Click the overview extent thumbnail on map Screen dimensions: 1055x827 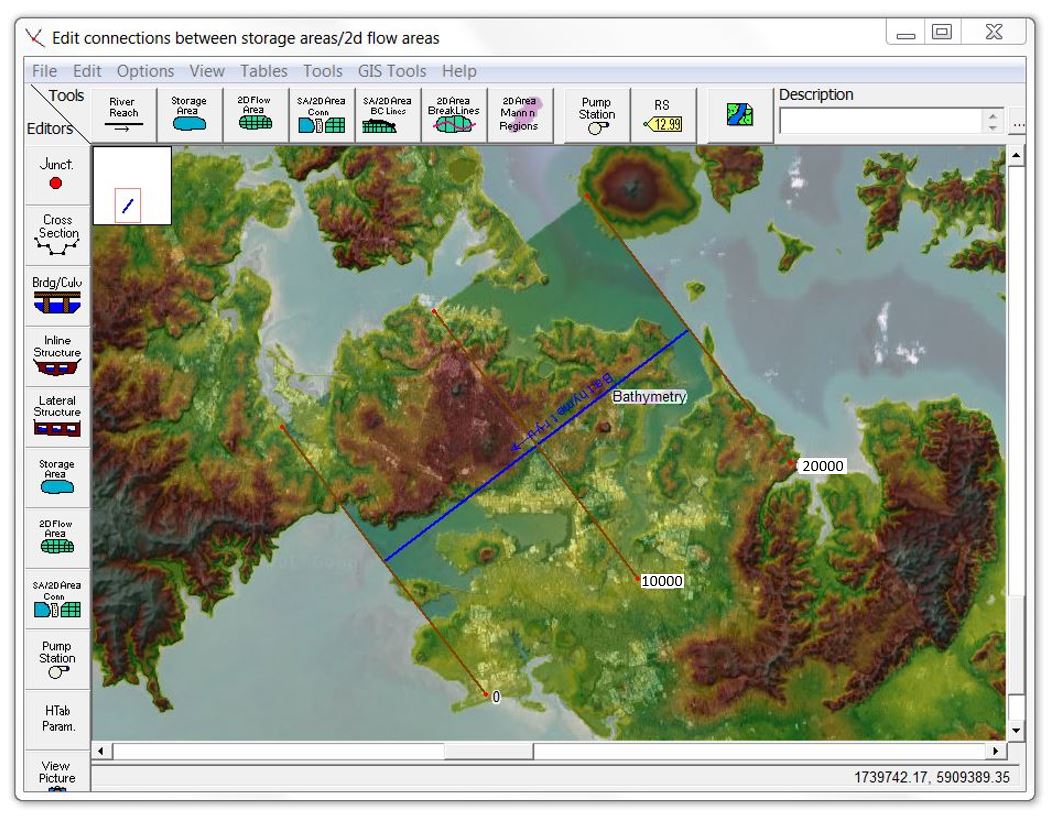pyautogui.click(x=132, y=186)
